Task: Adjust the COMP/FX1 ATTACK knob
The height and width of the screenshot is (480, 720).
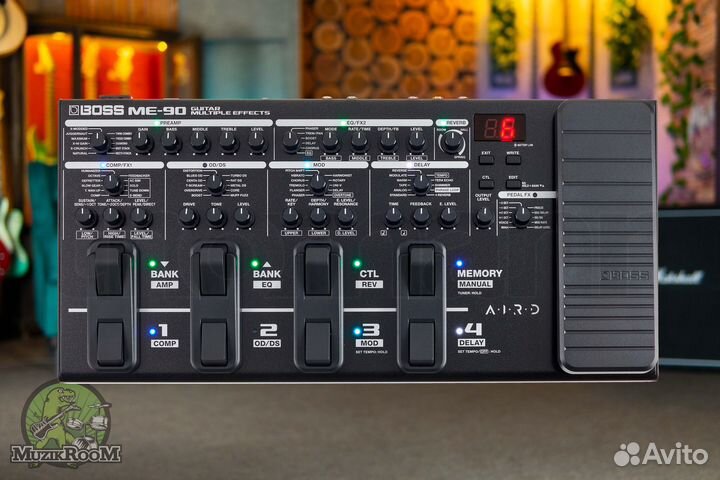Action: (x=113, y=217)
